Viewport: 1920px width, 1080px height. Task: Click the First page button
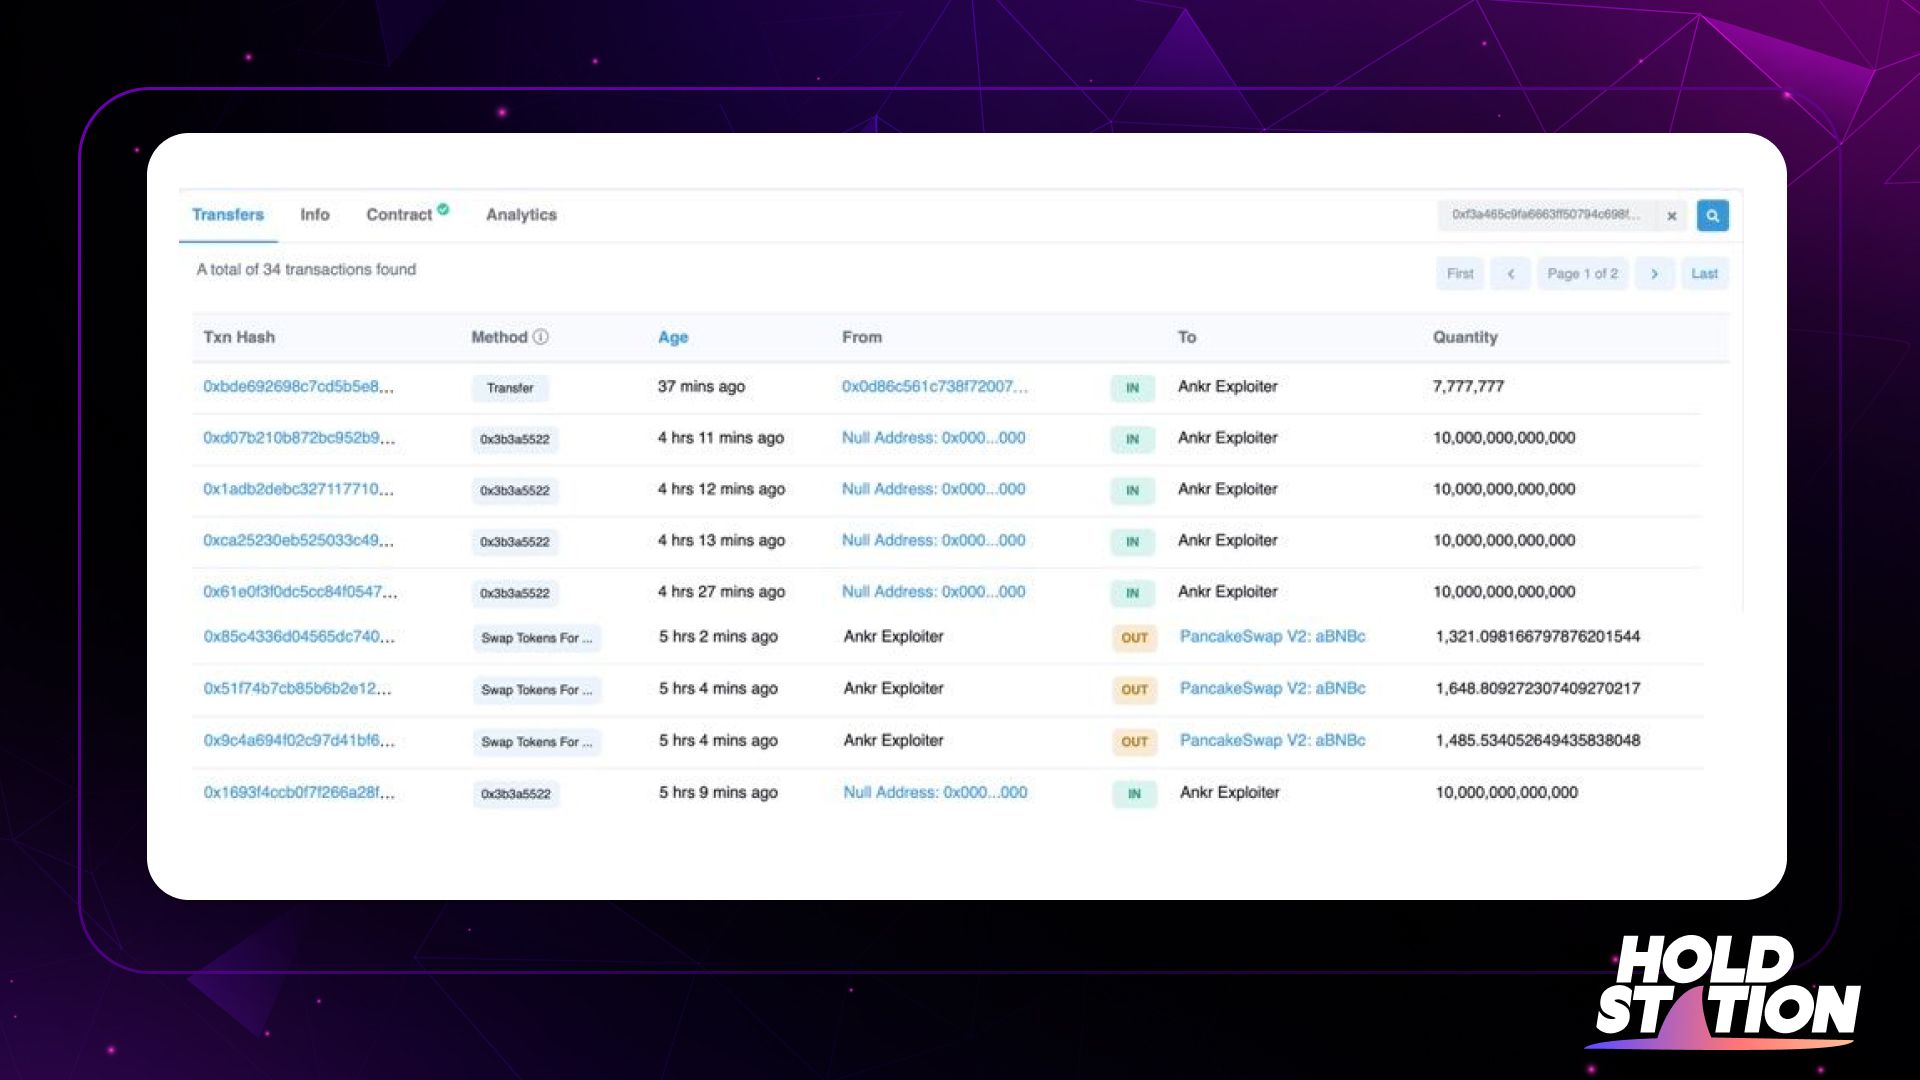click(x=1460, y=274)
